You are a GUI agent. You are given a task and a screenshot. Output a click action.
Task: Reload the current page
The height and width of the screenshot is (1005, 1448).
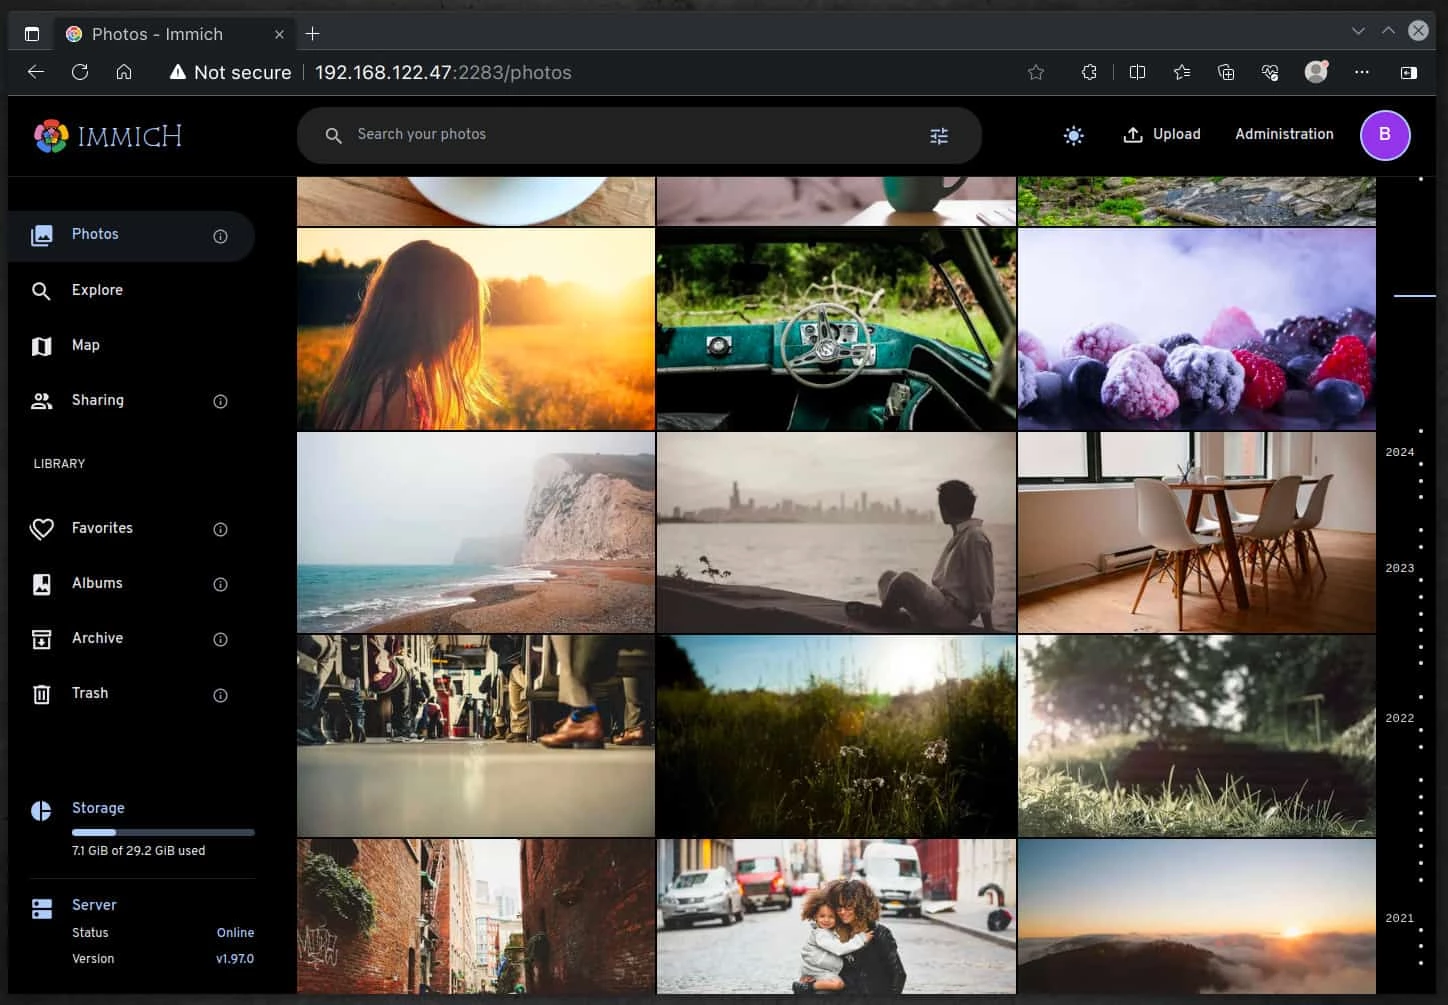coord(80,72)
